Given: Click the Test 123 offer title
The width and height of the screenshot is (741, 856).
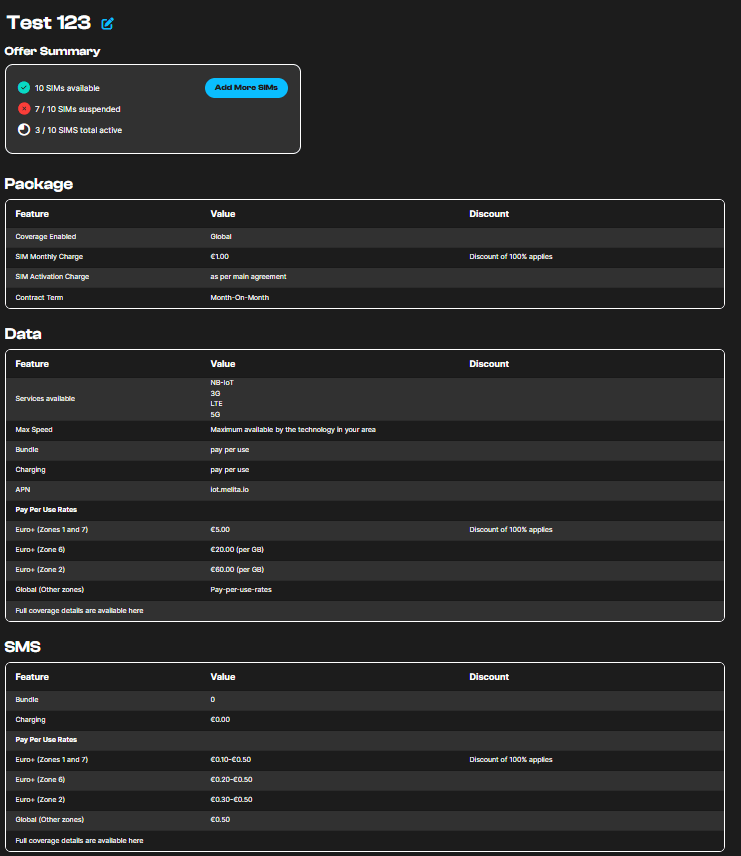Looking at the screenshot, I should 48,23.
